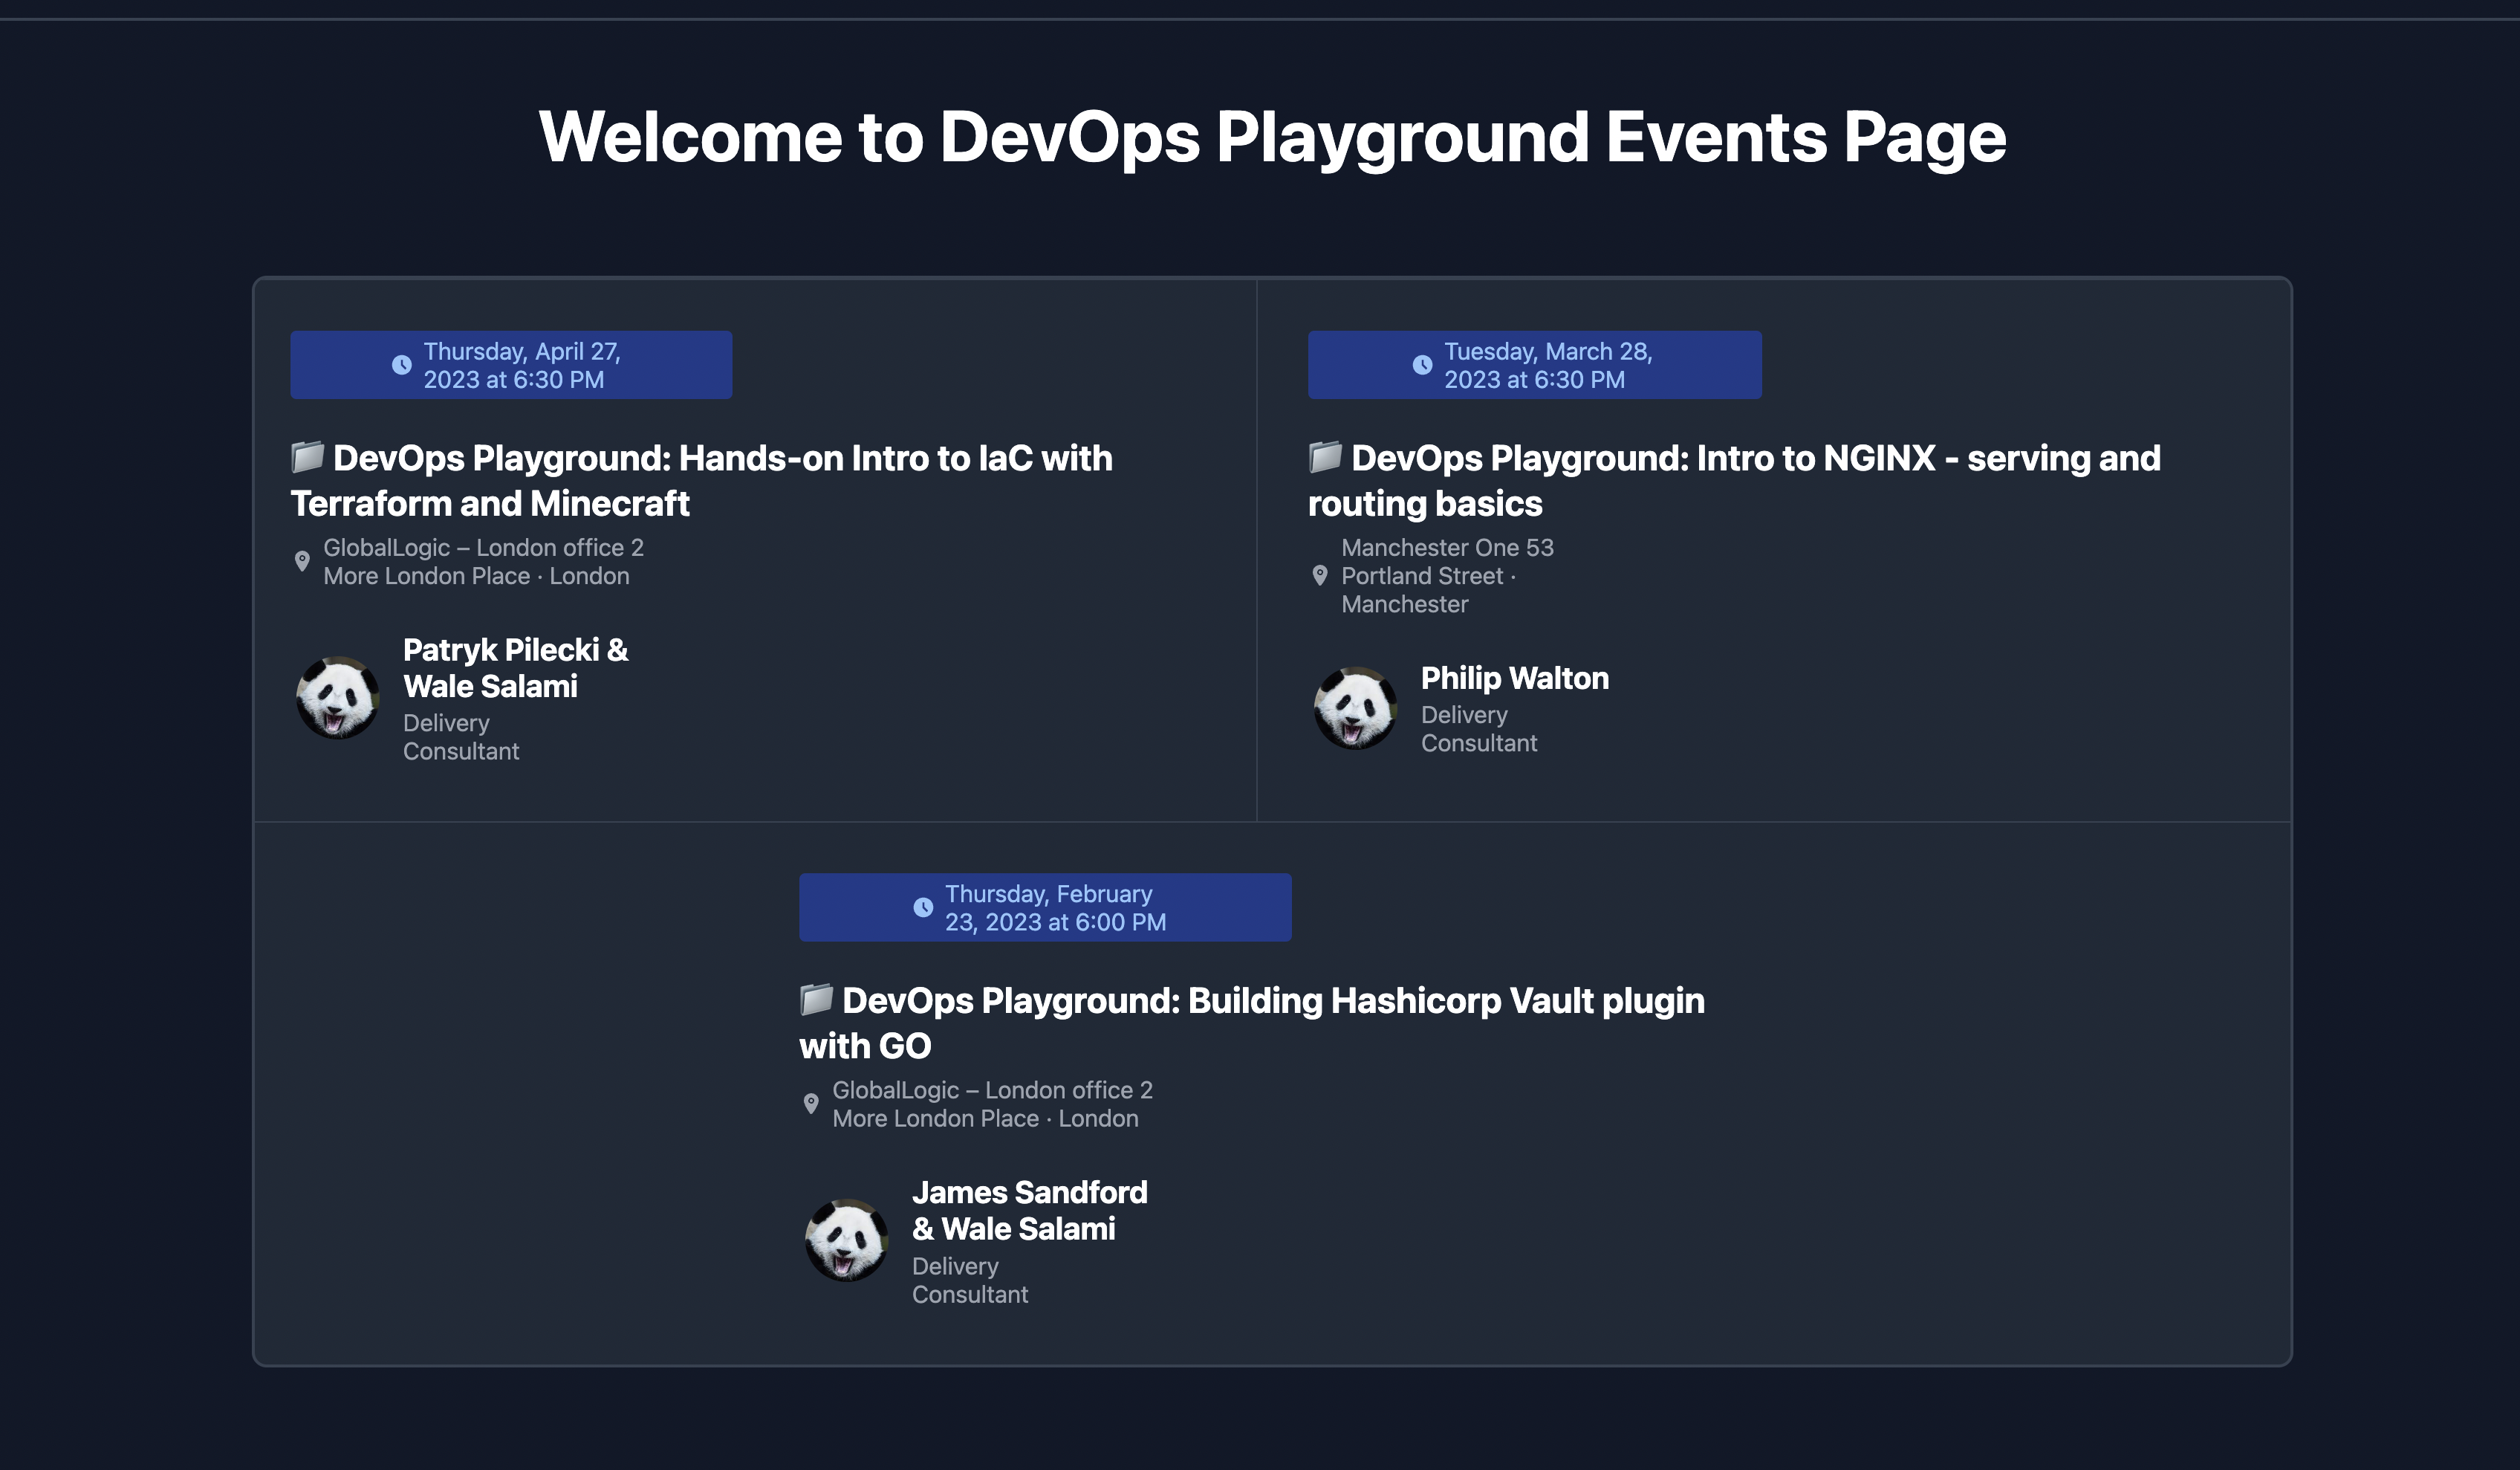This screenshot has width=2520, height=1470.
Task: Click the April 27 date badge
Action: [x=511, y=364]
